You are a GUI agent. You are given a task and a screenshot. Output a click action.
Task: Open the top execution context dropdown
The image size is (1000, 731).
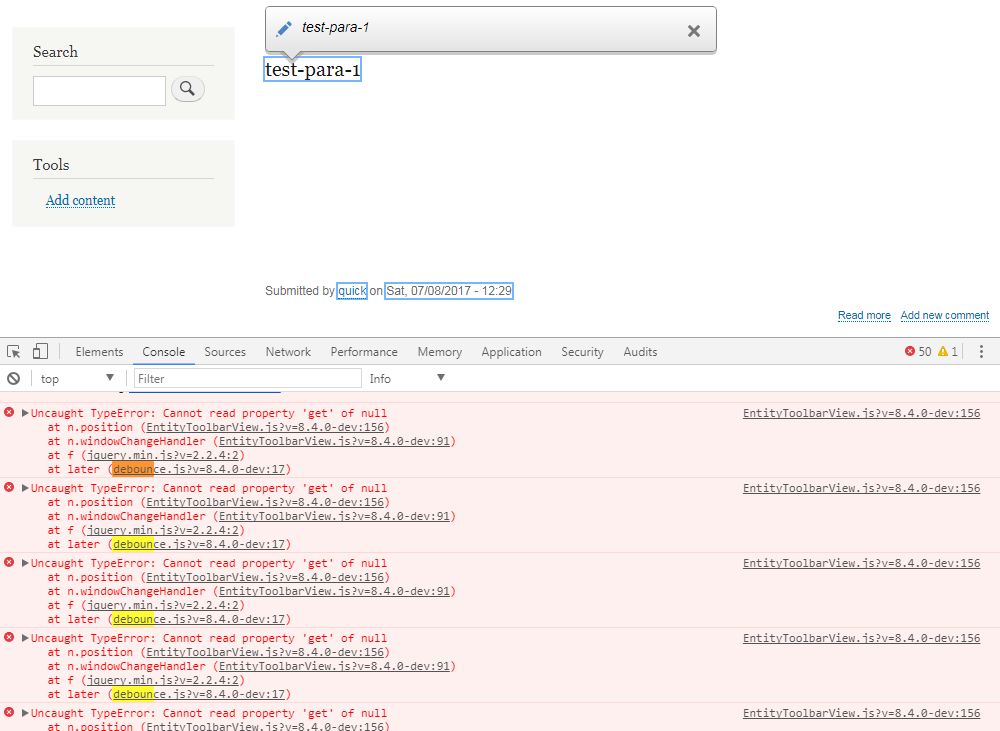pyautogui.click(x=77, y=378)
